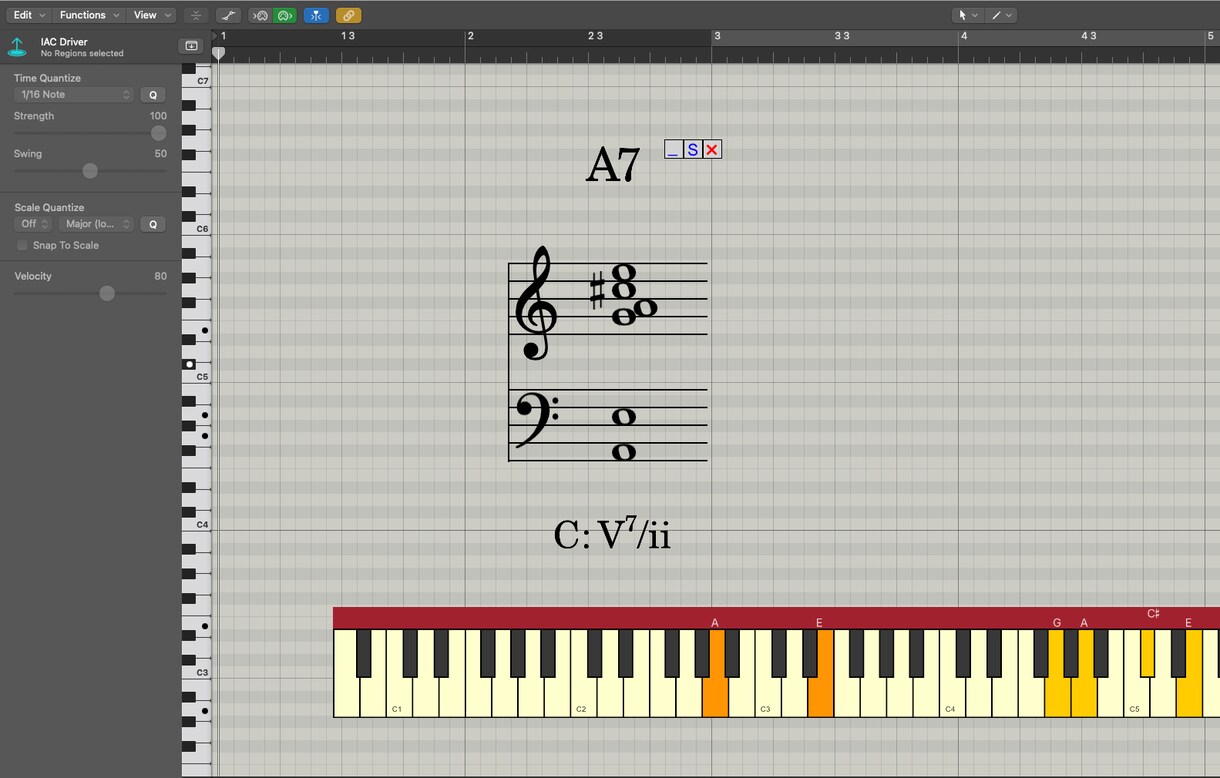Close the A7 chord overlay
The width and height of the screenshot is (1220, 778).
(x=712, y=150)
